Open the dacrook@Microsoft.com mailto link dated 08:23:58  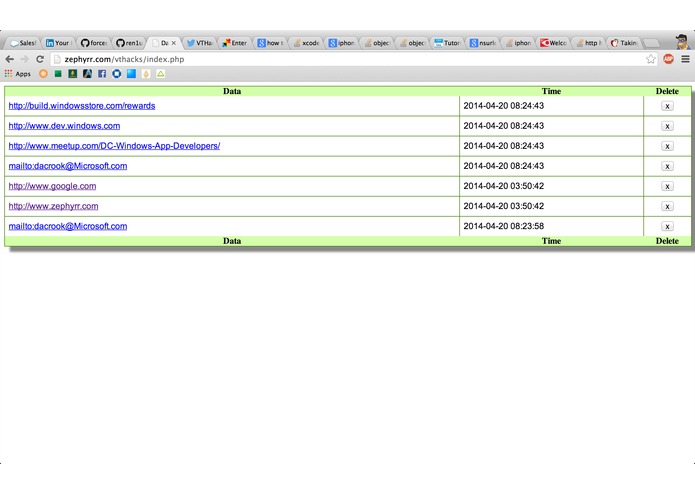point(68,226)
